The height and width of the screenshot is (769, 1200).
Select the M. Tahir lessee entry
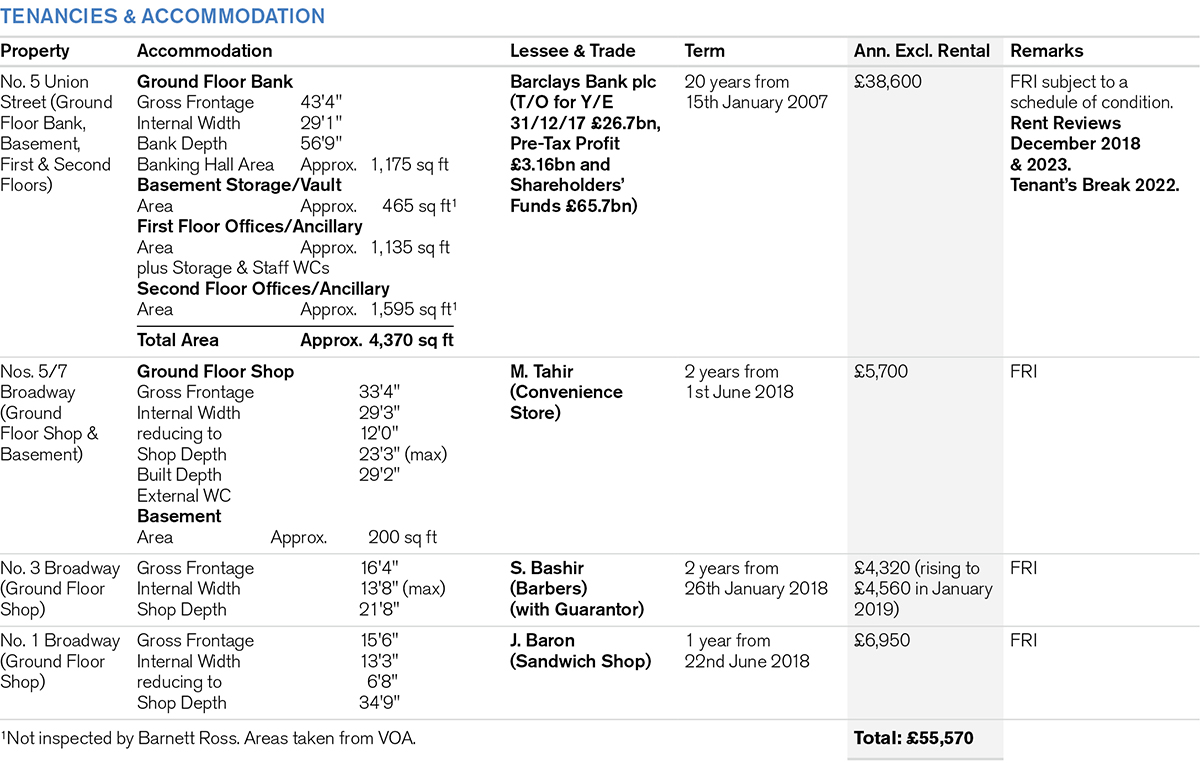[545, 372]
